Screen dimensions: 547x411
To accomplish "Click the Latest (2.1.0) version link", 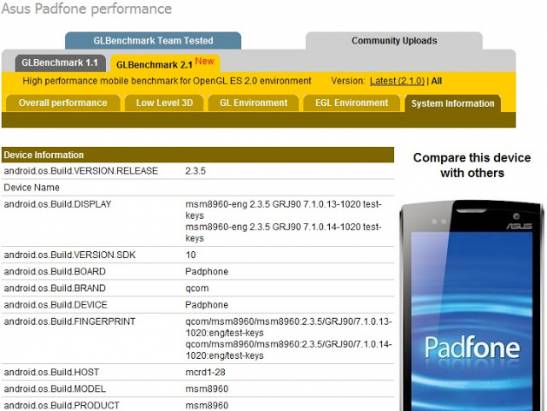I will [397, 81].
